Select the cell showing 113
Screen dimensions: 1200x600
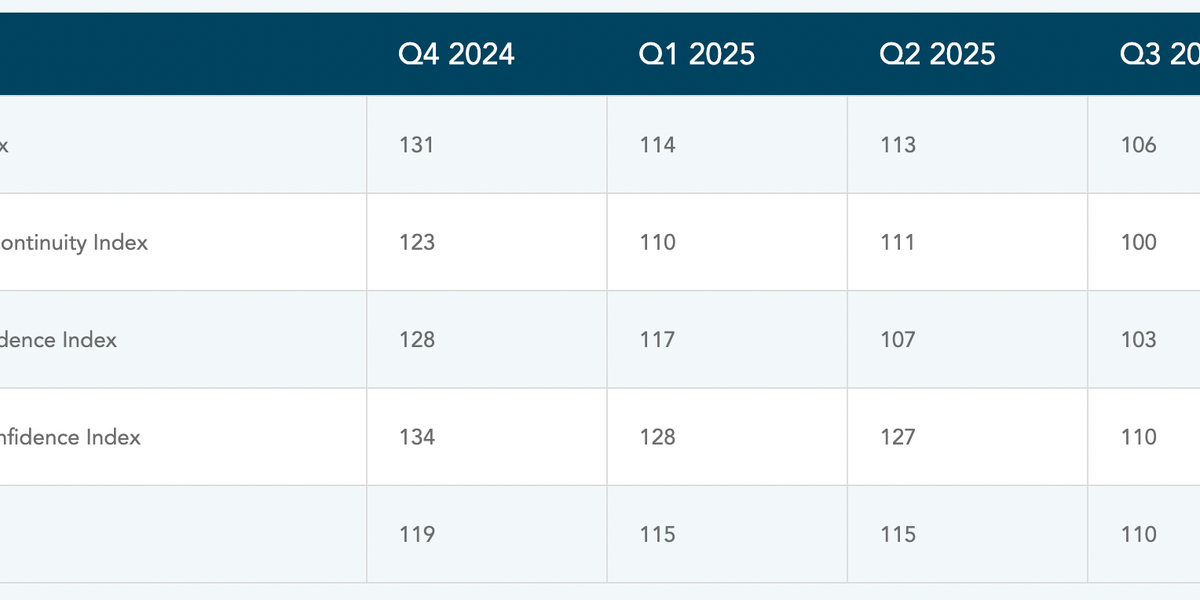click(x=898, y=145)
